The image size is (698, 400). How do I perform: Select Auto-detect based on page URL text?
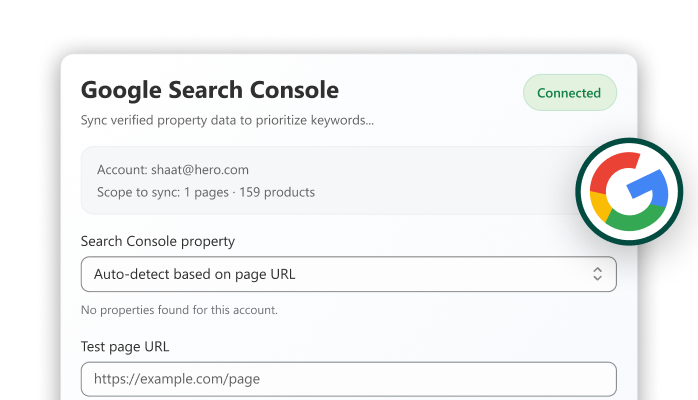[x=195, y=274]
